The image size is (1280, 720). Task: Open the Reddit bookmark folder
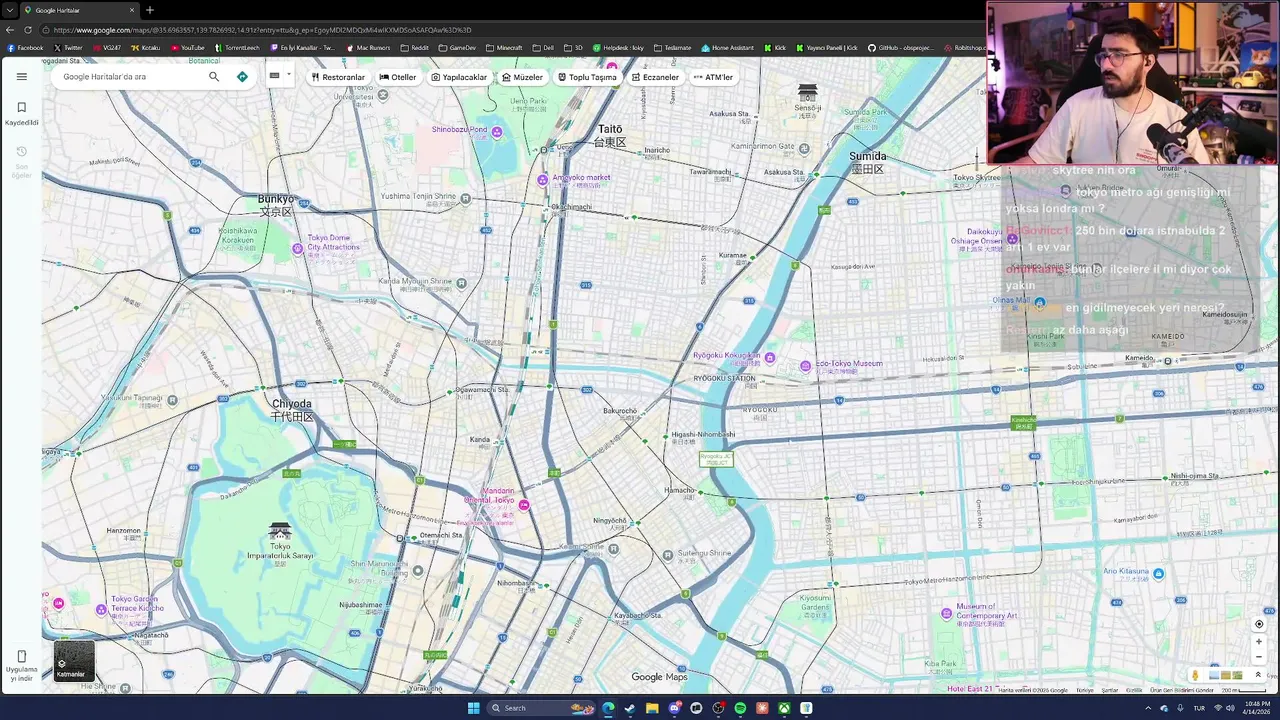414,48
